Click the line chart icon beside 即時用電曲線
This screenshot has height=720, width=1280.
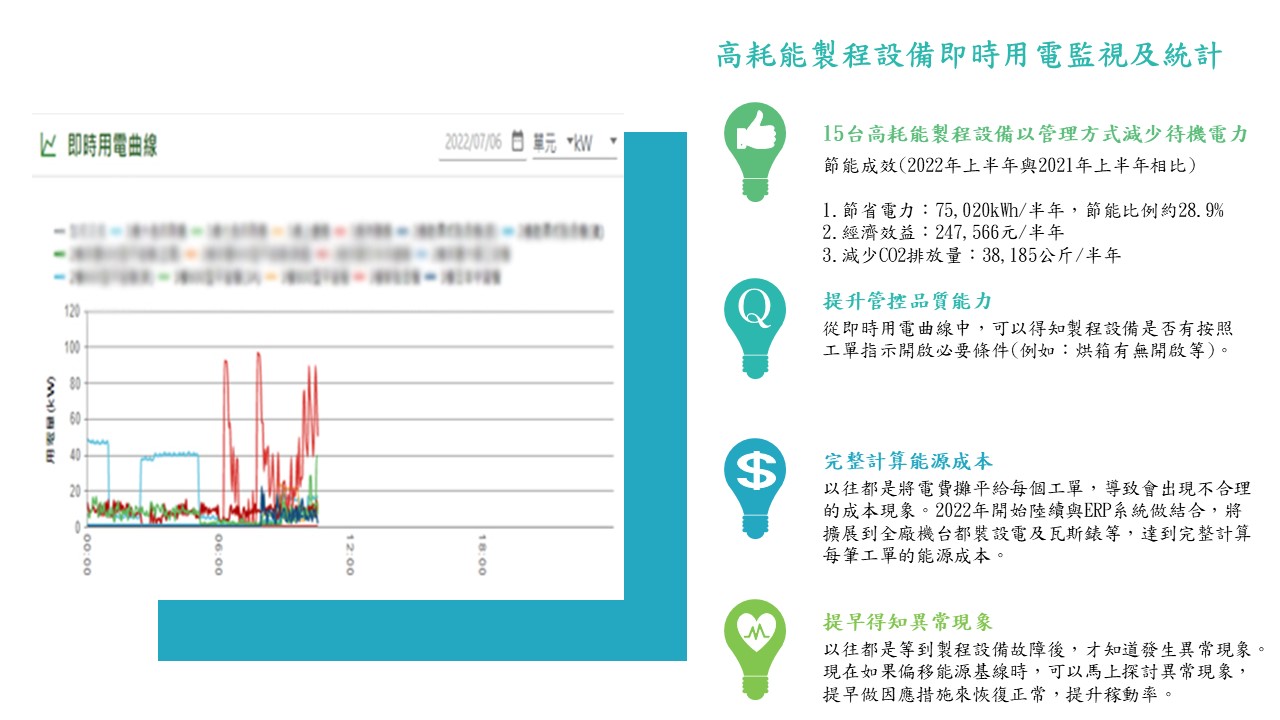pyautogui.click(x=47, y=146)
